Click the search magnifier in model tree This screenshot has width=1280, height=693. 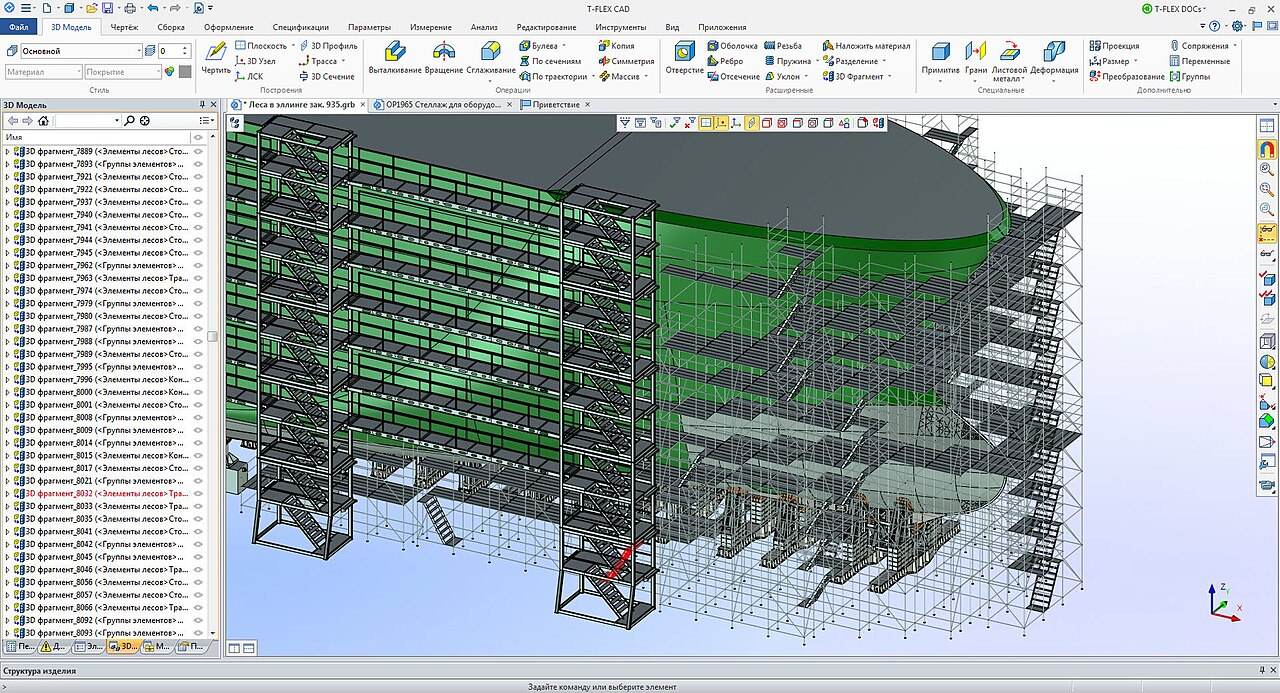click(x=129, y=121)
